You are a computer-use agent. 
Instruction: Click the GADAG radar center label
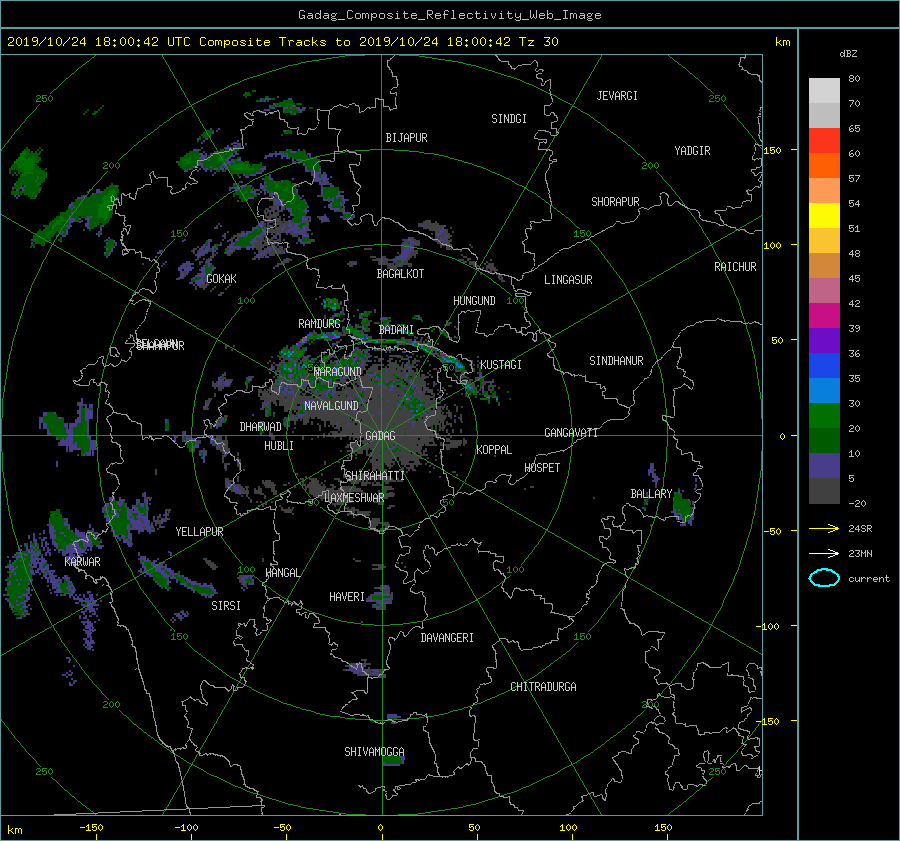[x=380, y=436]
